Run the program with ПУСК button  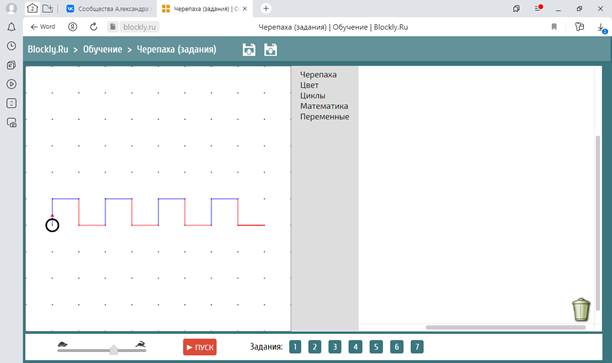[x=200, y=347]
